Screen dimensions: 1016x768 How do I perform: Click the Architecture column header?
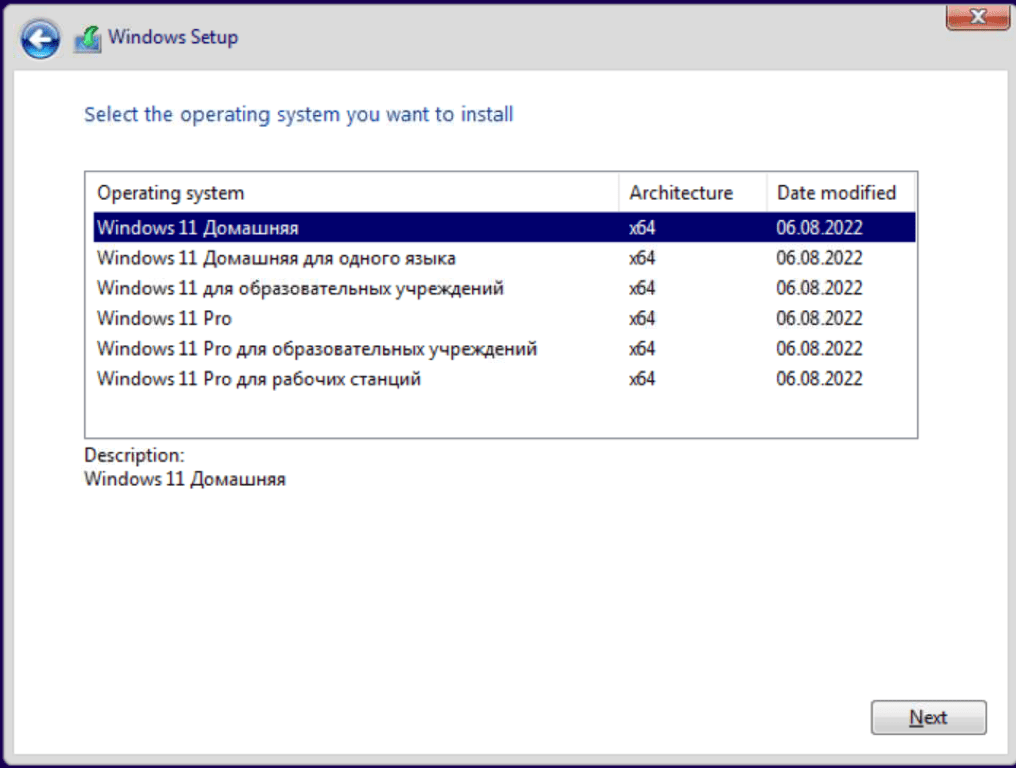point(681,193)
